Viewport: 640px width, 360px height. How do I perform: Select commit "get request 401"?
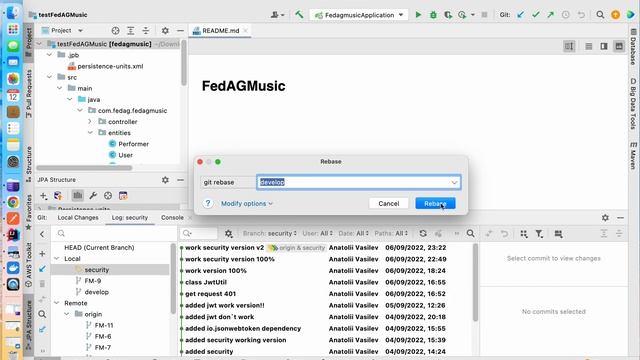click(211, 294)
